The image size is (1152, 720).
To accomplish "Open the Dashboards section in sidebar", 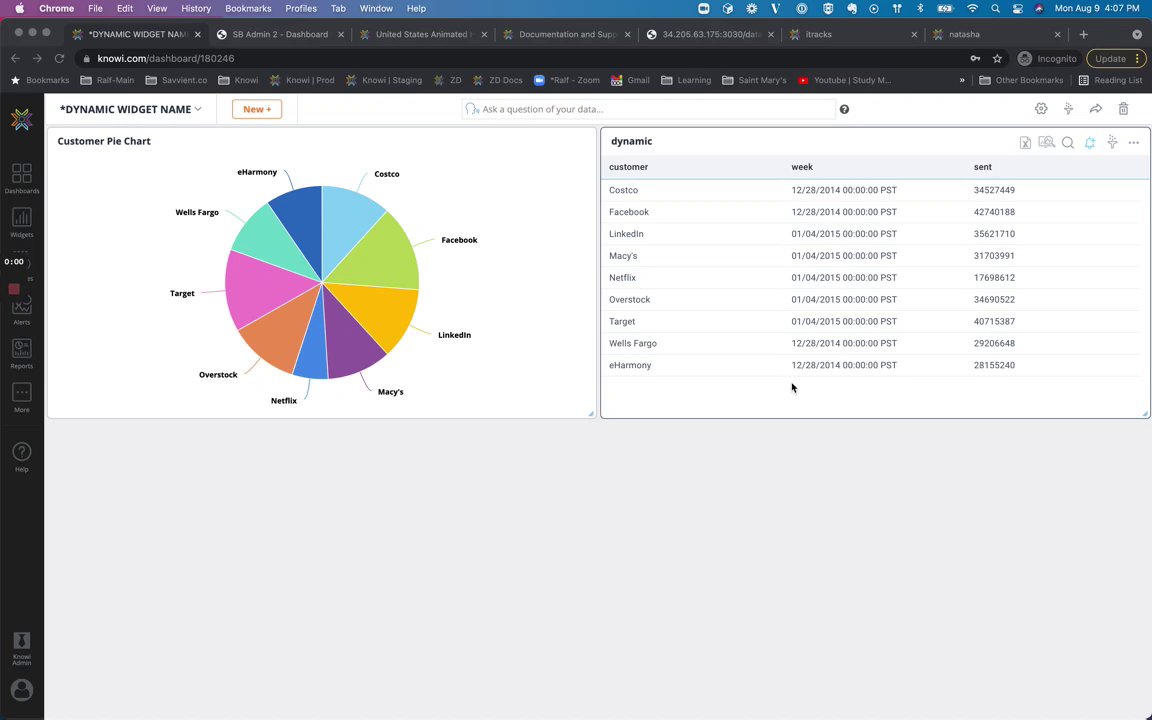I will pos(21,179).
